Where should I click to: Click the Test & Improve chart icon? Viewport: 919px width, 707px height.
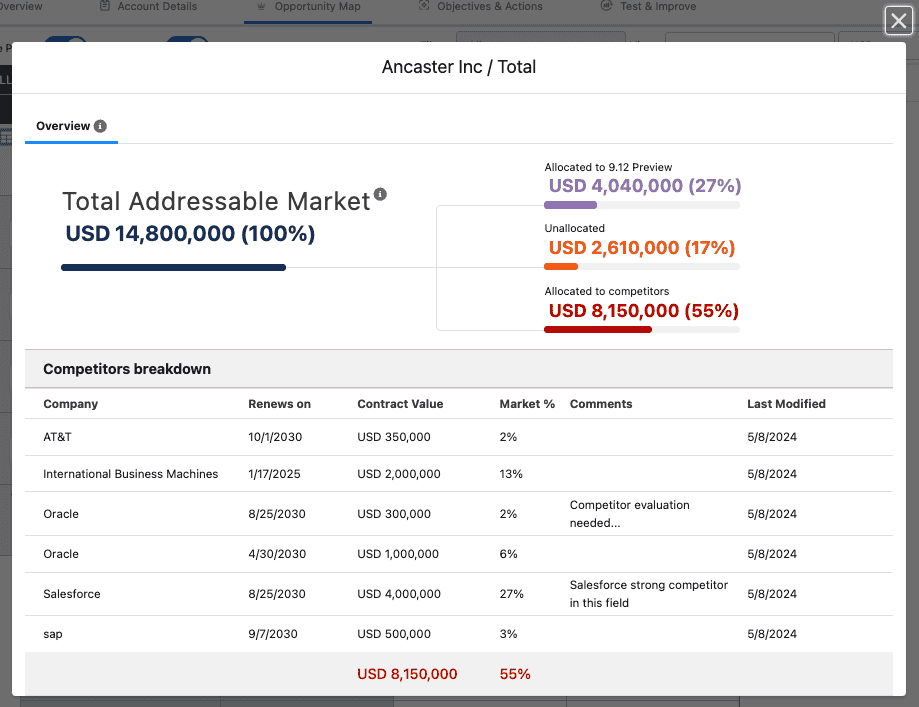(x=606, y=6)
